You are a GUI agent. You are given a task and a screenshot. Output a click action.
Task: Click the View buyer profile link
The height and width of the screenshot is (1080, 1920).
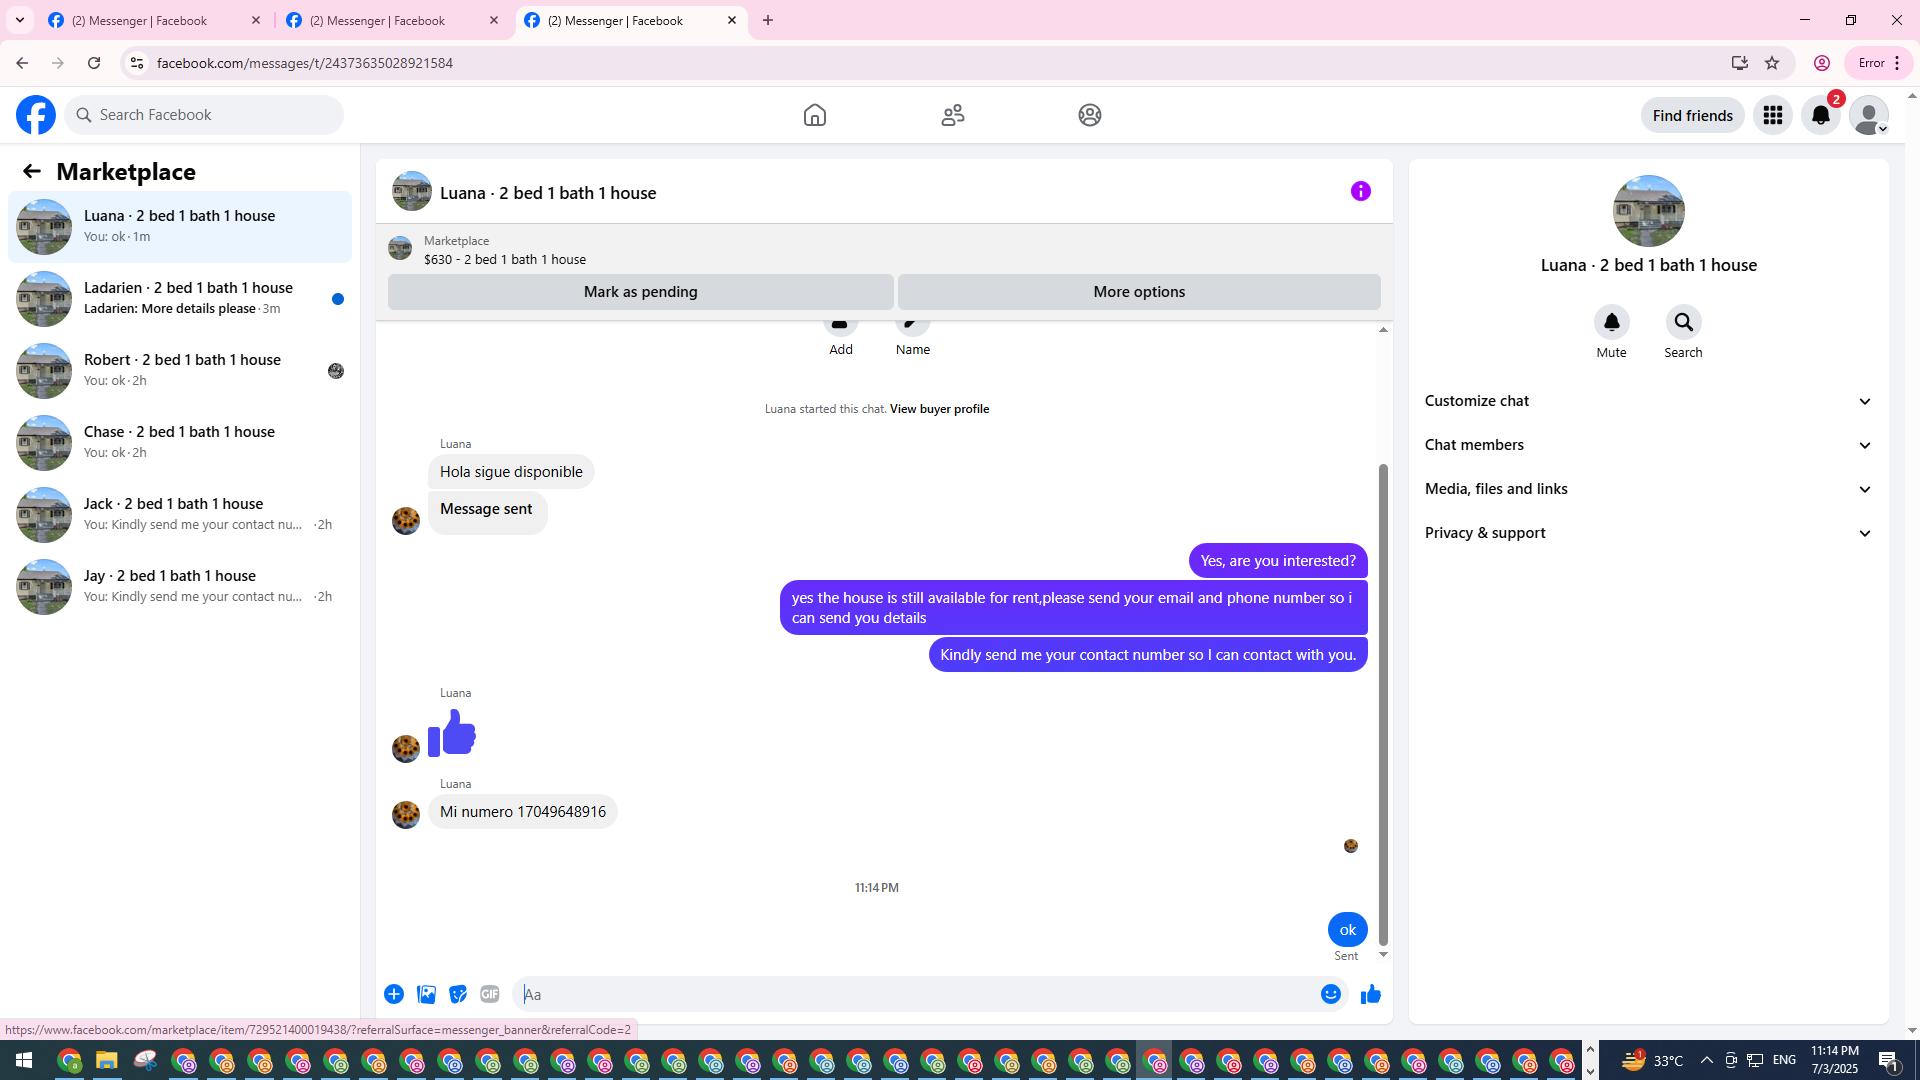(939, 409)
